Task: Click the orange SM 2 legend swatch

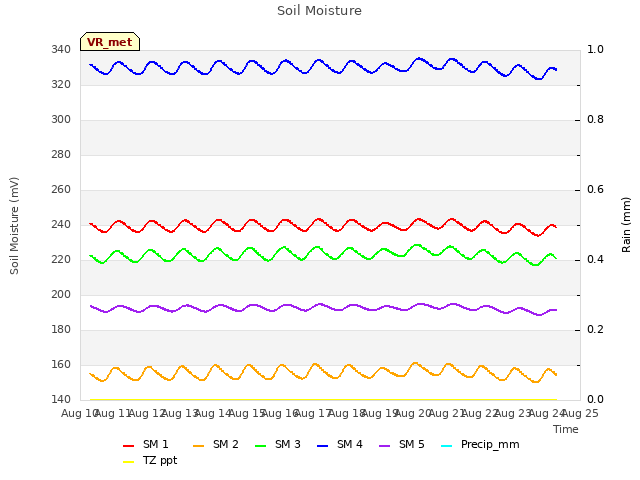Action: tap(199, 446)
